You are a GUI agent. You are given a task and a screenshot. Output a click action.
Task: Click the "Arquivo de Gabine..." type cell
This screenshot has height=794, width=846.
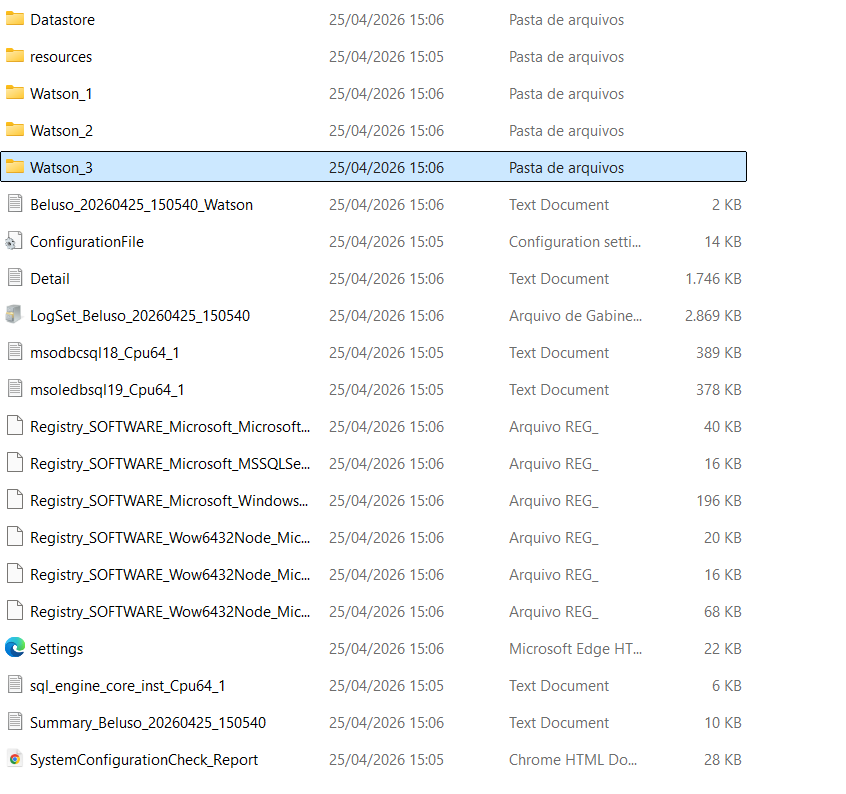click(x=575, y=316)
